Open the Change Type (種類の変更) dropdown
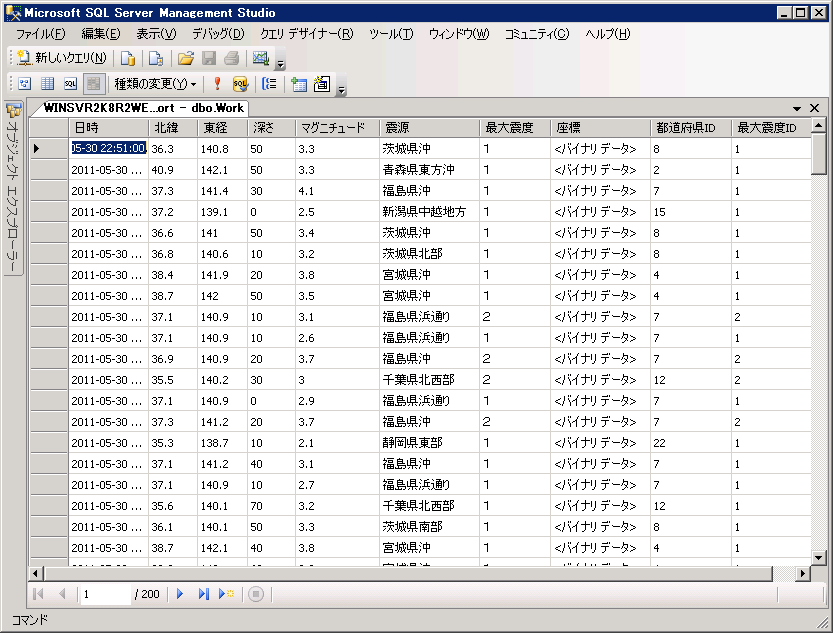833x633 pixels. click(x=155, y=84)
